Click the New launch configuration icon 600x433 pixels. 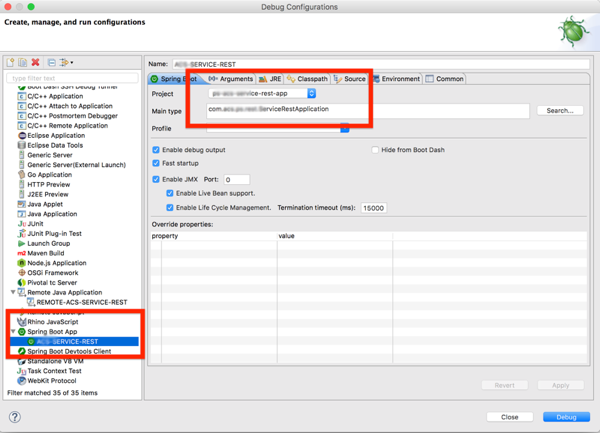(11, 62)
